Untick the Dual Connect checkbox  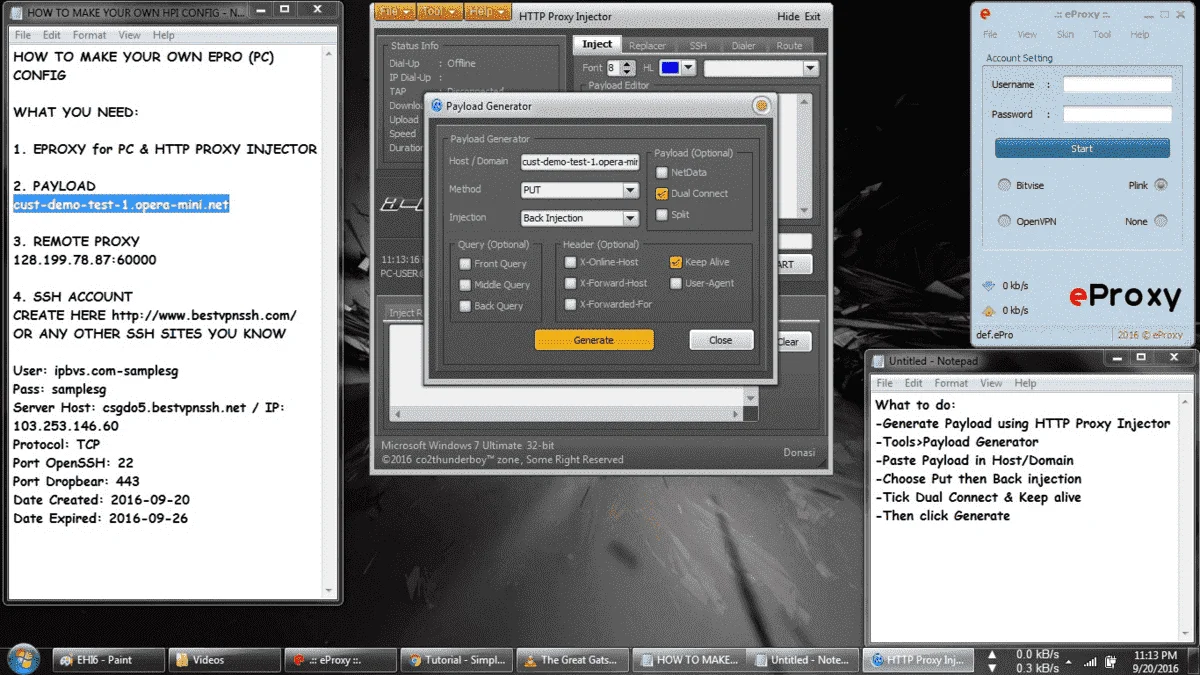662,194
